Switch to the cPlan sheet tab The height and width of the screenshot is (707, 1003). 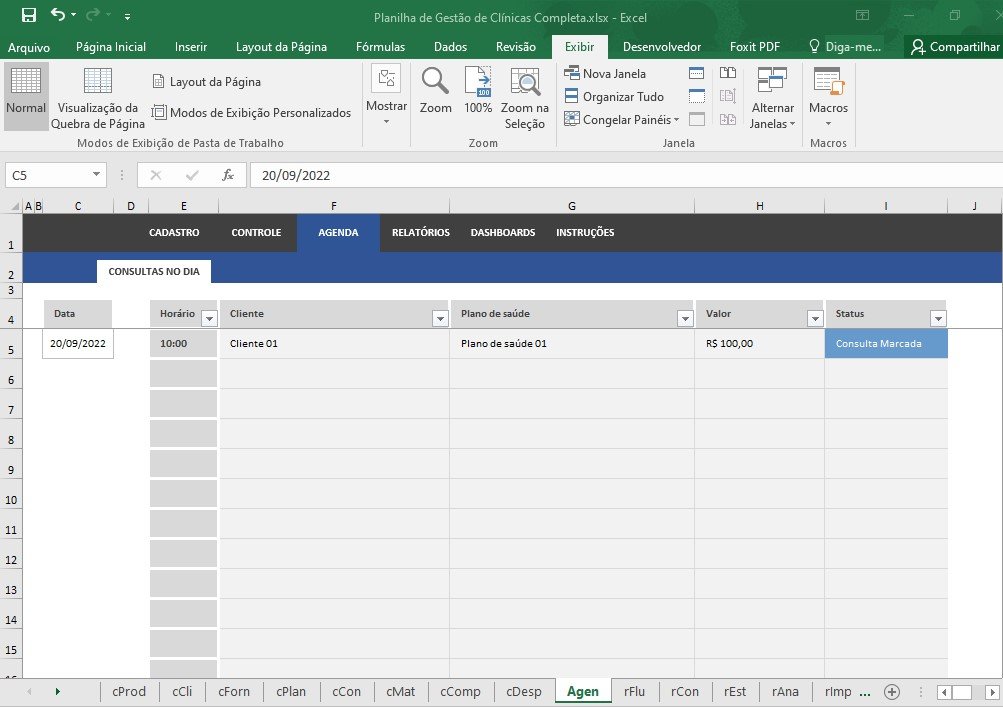point(291,691)
